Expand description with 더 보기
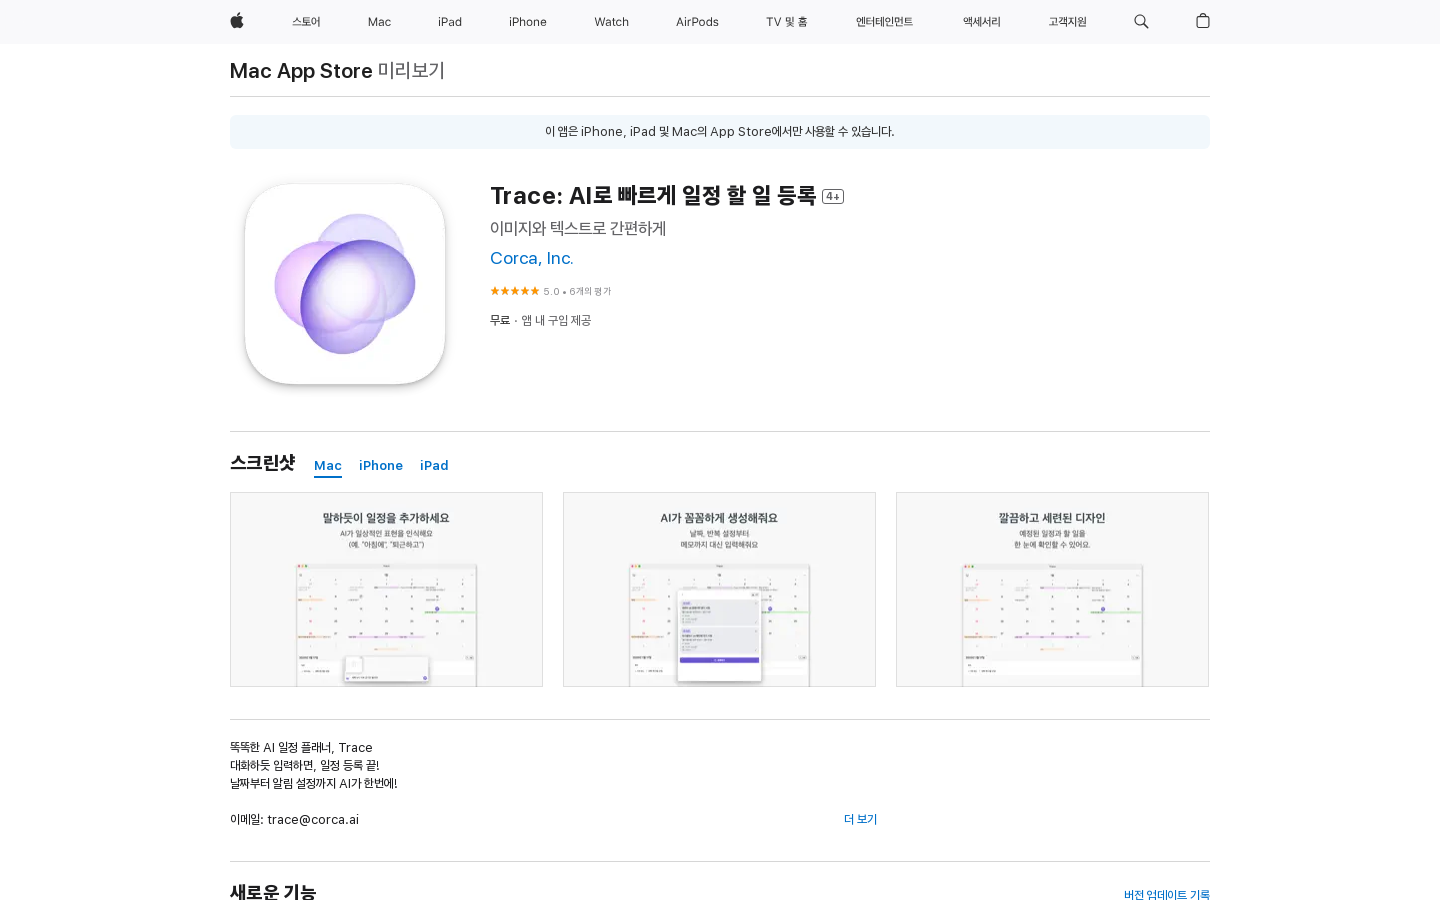 (860, 819)
